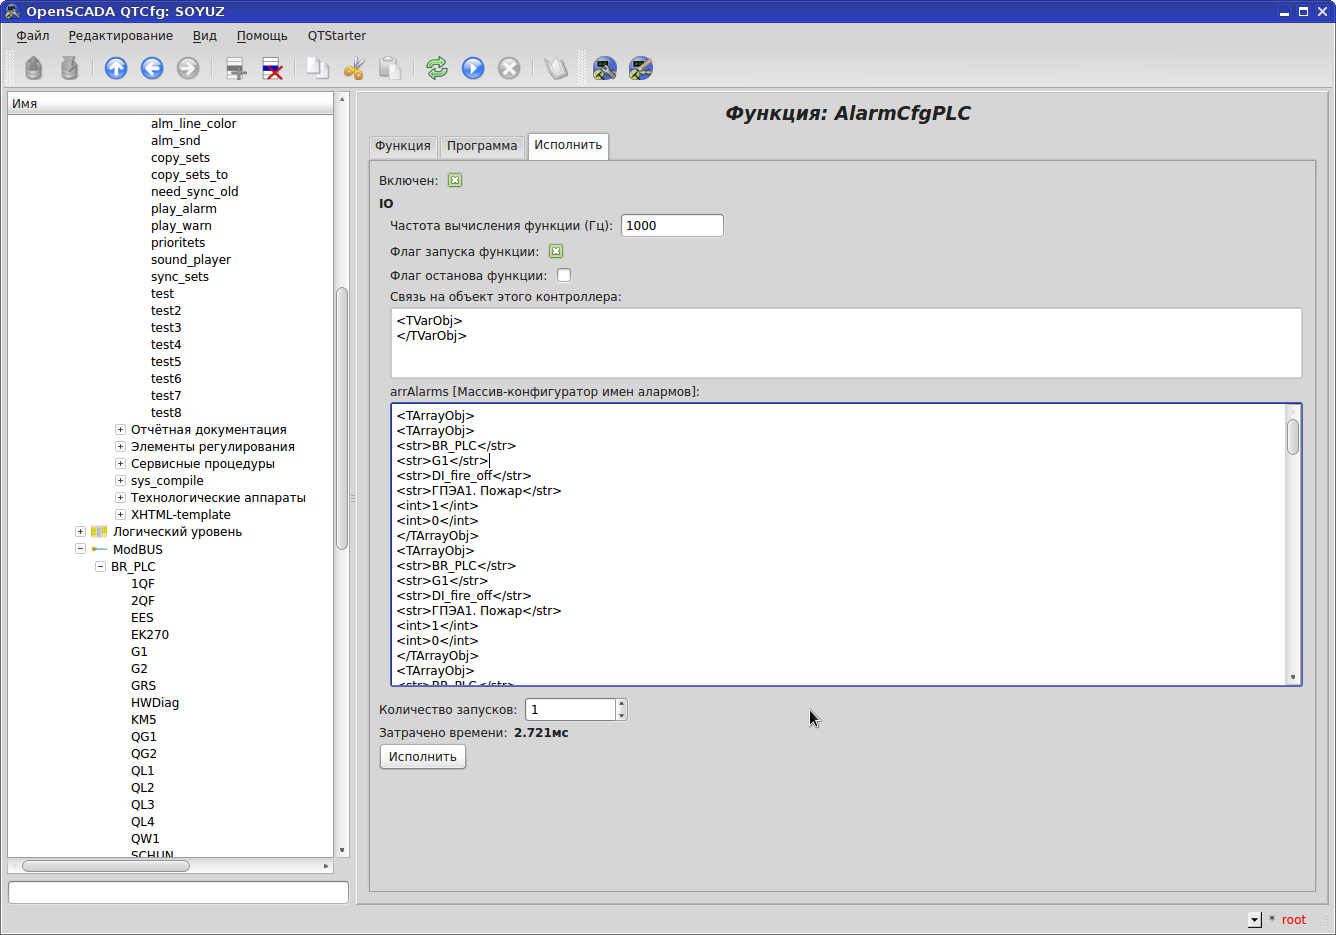Toggle the Включен checkbox
Image resolution: width=1336 pixels, height=935 pixels.
(454, 180)
